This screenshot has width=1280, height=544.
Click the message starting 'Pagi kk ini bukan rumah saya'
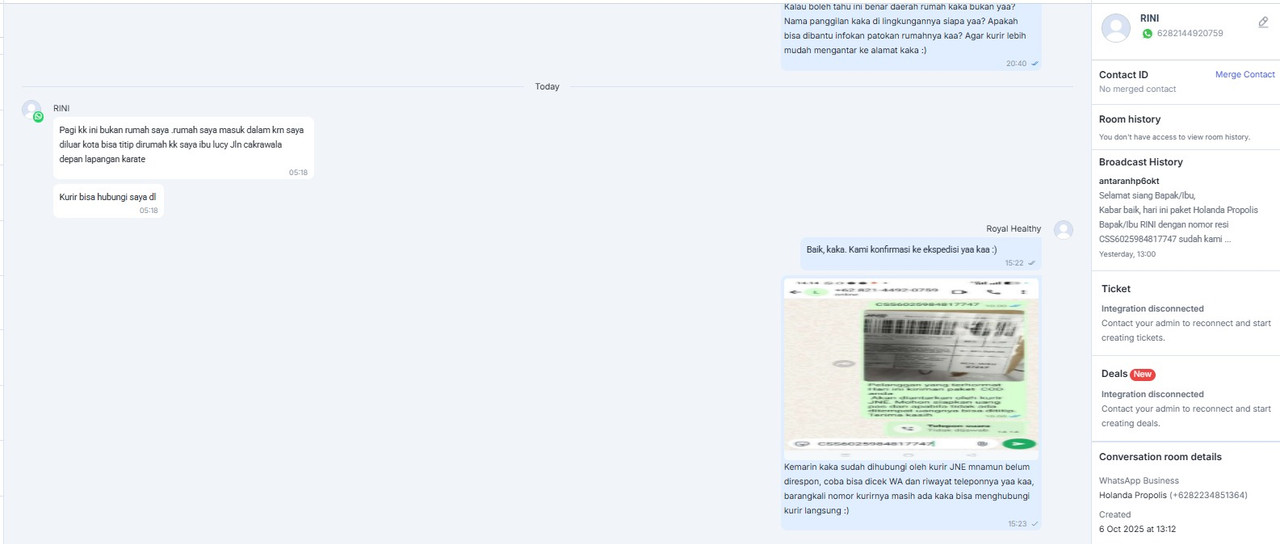pyautogui.click(x=183, y=148)
